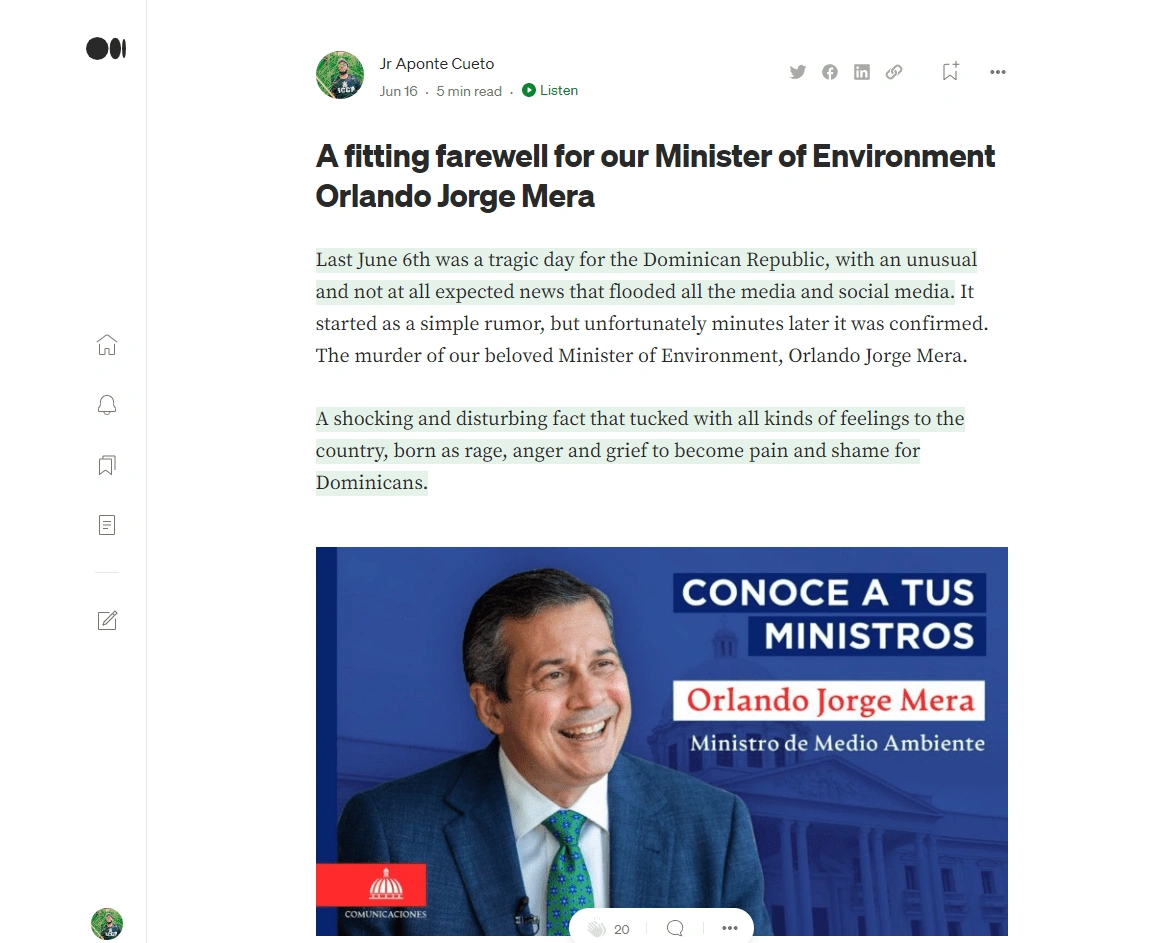Save article with the bookmark icon
Viewport: 1168px width, 943px height.
coord(950,72)
